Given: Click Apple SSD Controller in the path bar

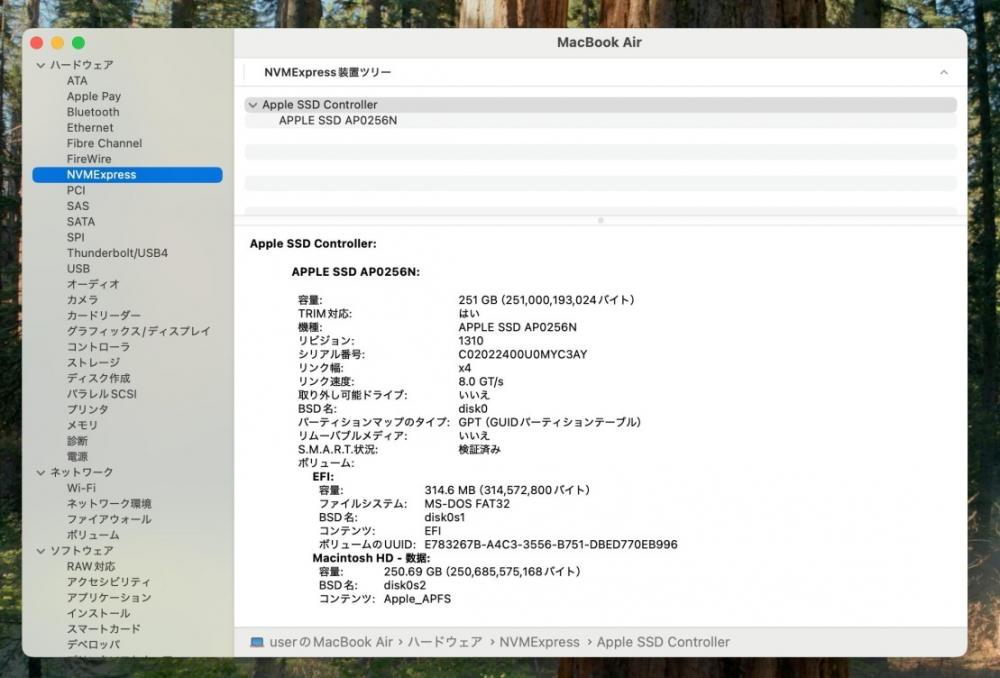Looking at the screenshot, I should pos(663,642).
